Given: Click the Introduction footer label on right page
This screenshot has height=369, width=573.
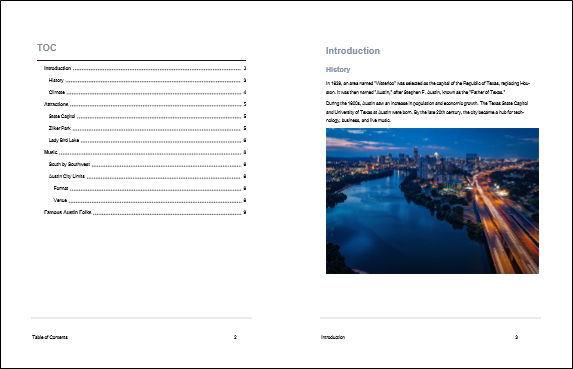Looking at the screenshot, I should (x=333, y=337).
